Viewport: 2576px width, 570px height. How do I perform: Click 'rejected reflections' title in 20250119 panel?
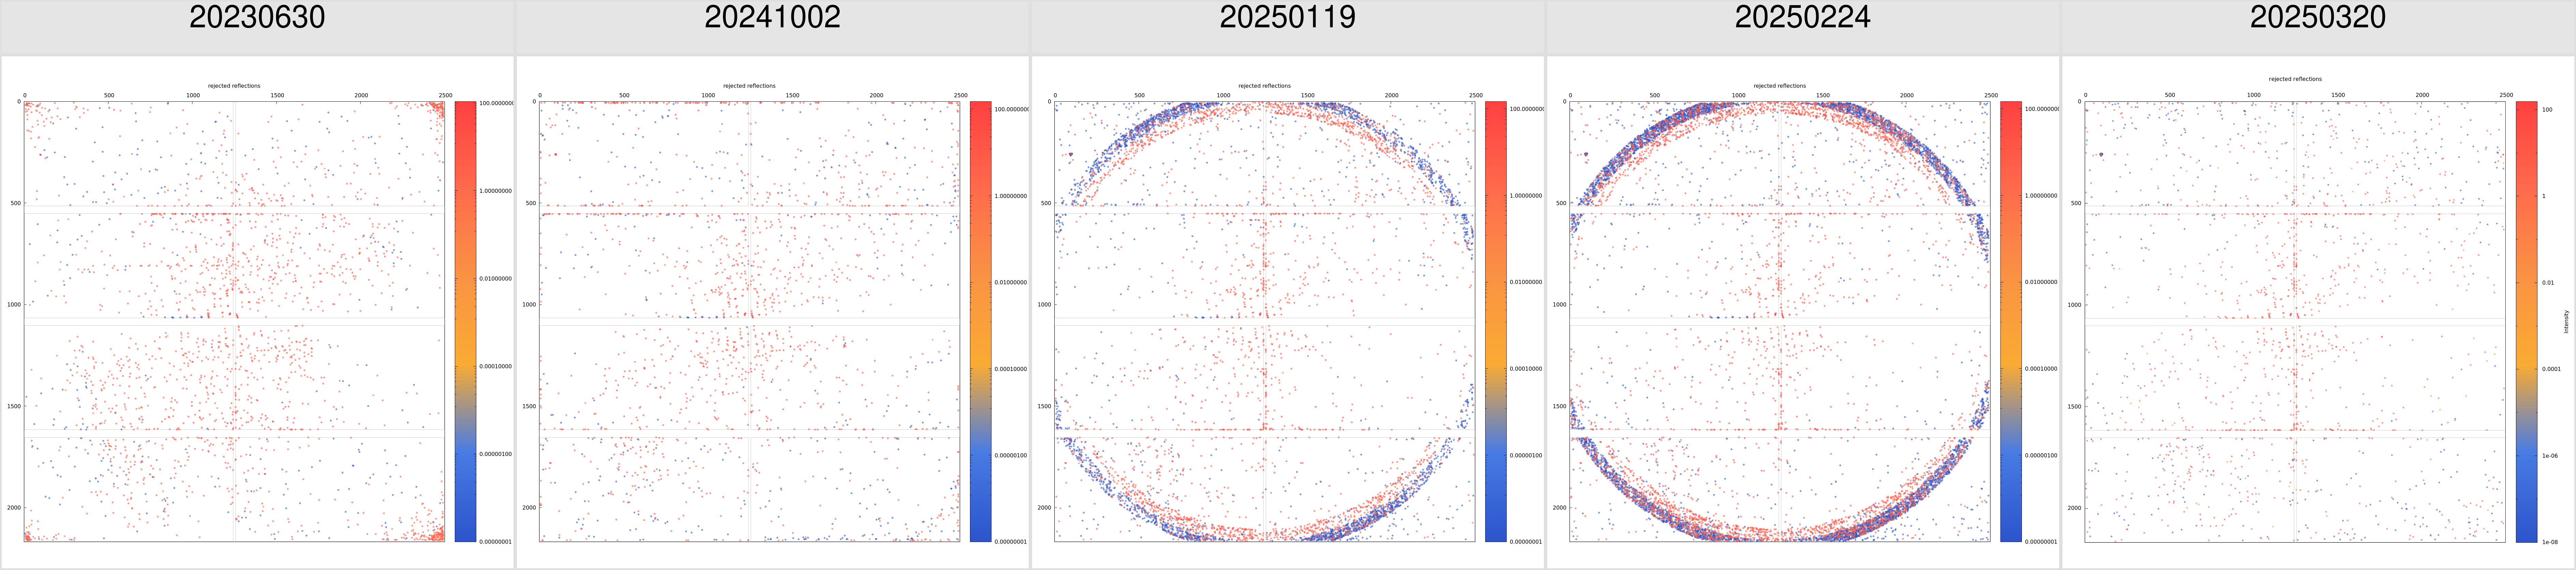tap(1264, 86)
